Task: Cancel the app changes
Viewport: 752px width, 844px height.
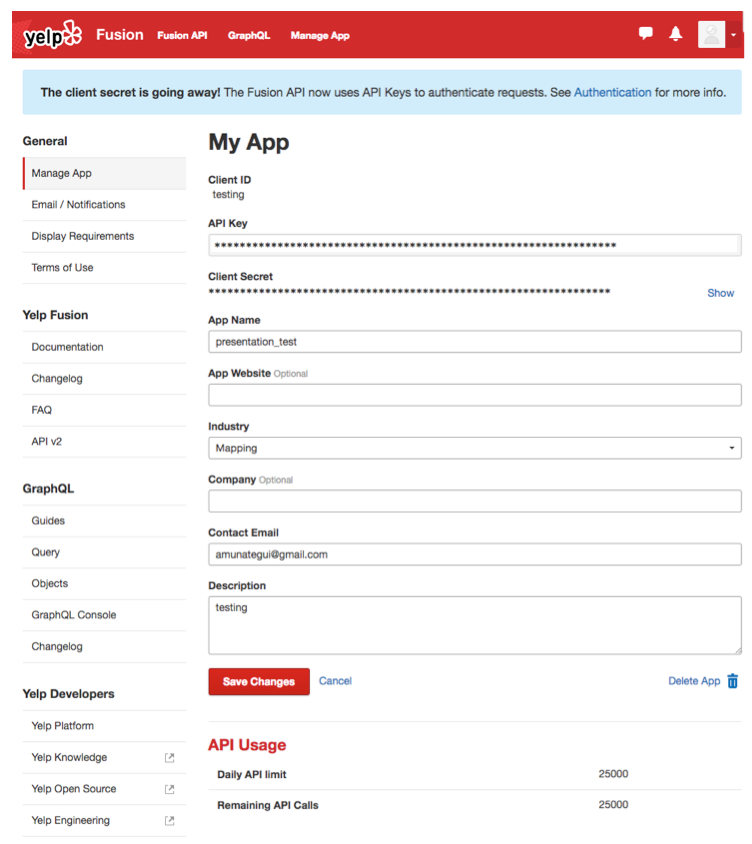Action: 335,681
